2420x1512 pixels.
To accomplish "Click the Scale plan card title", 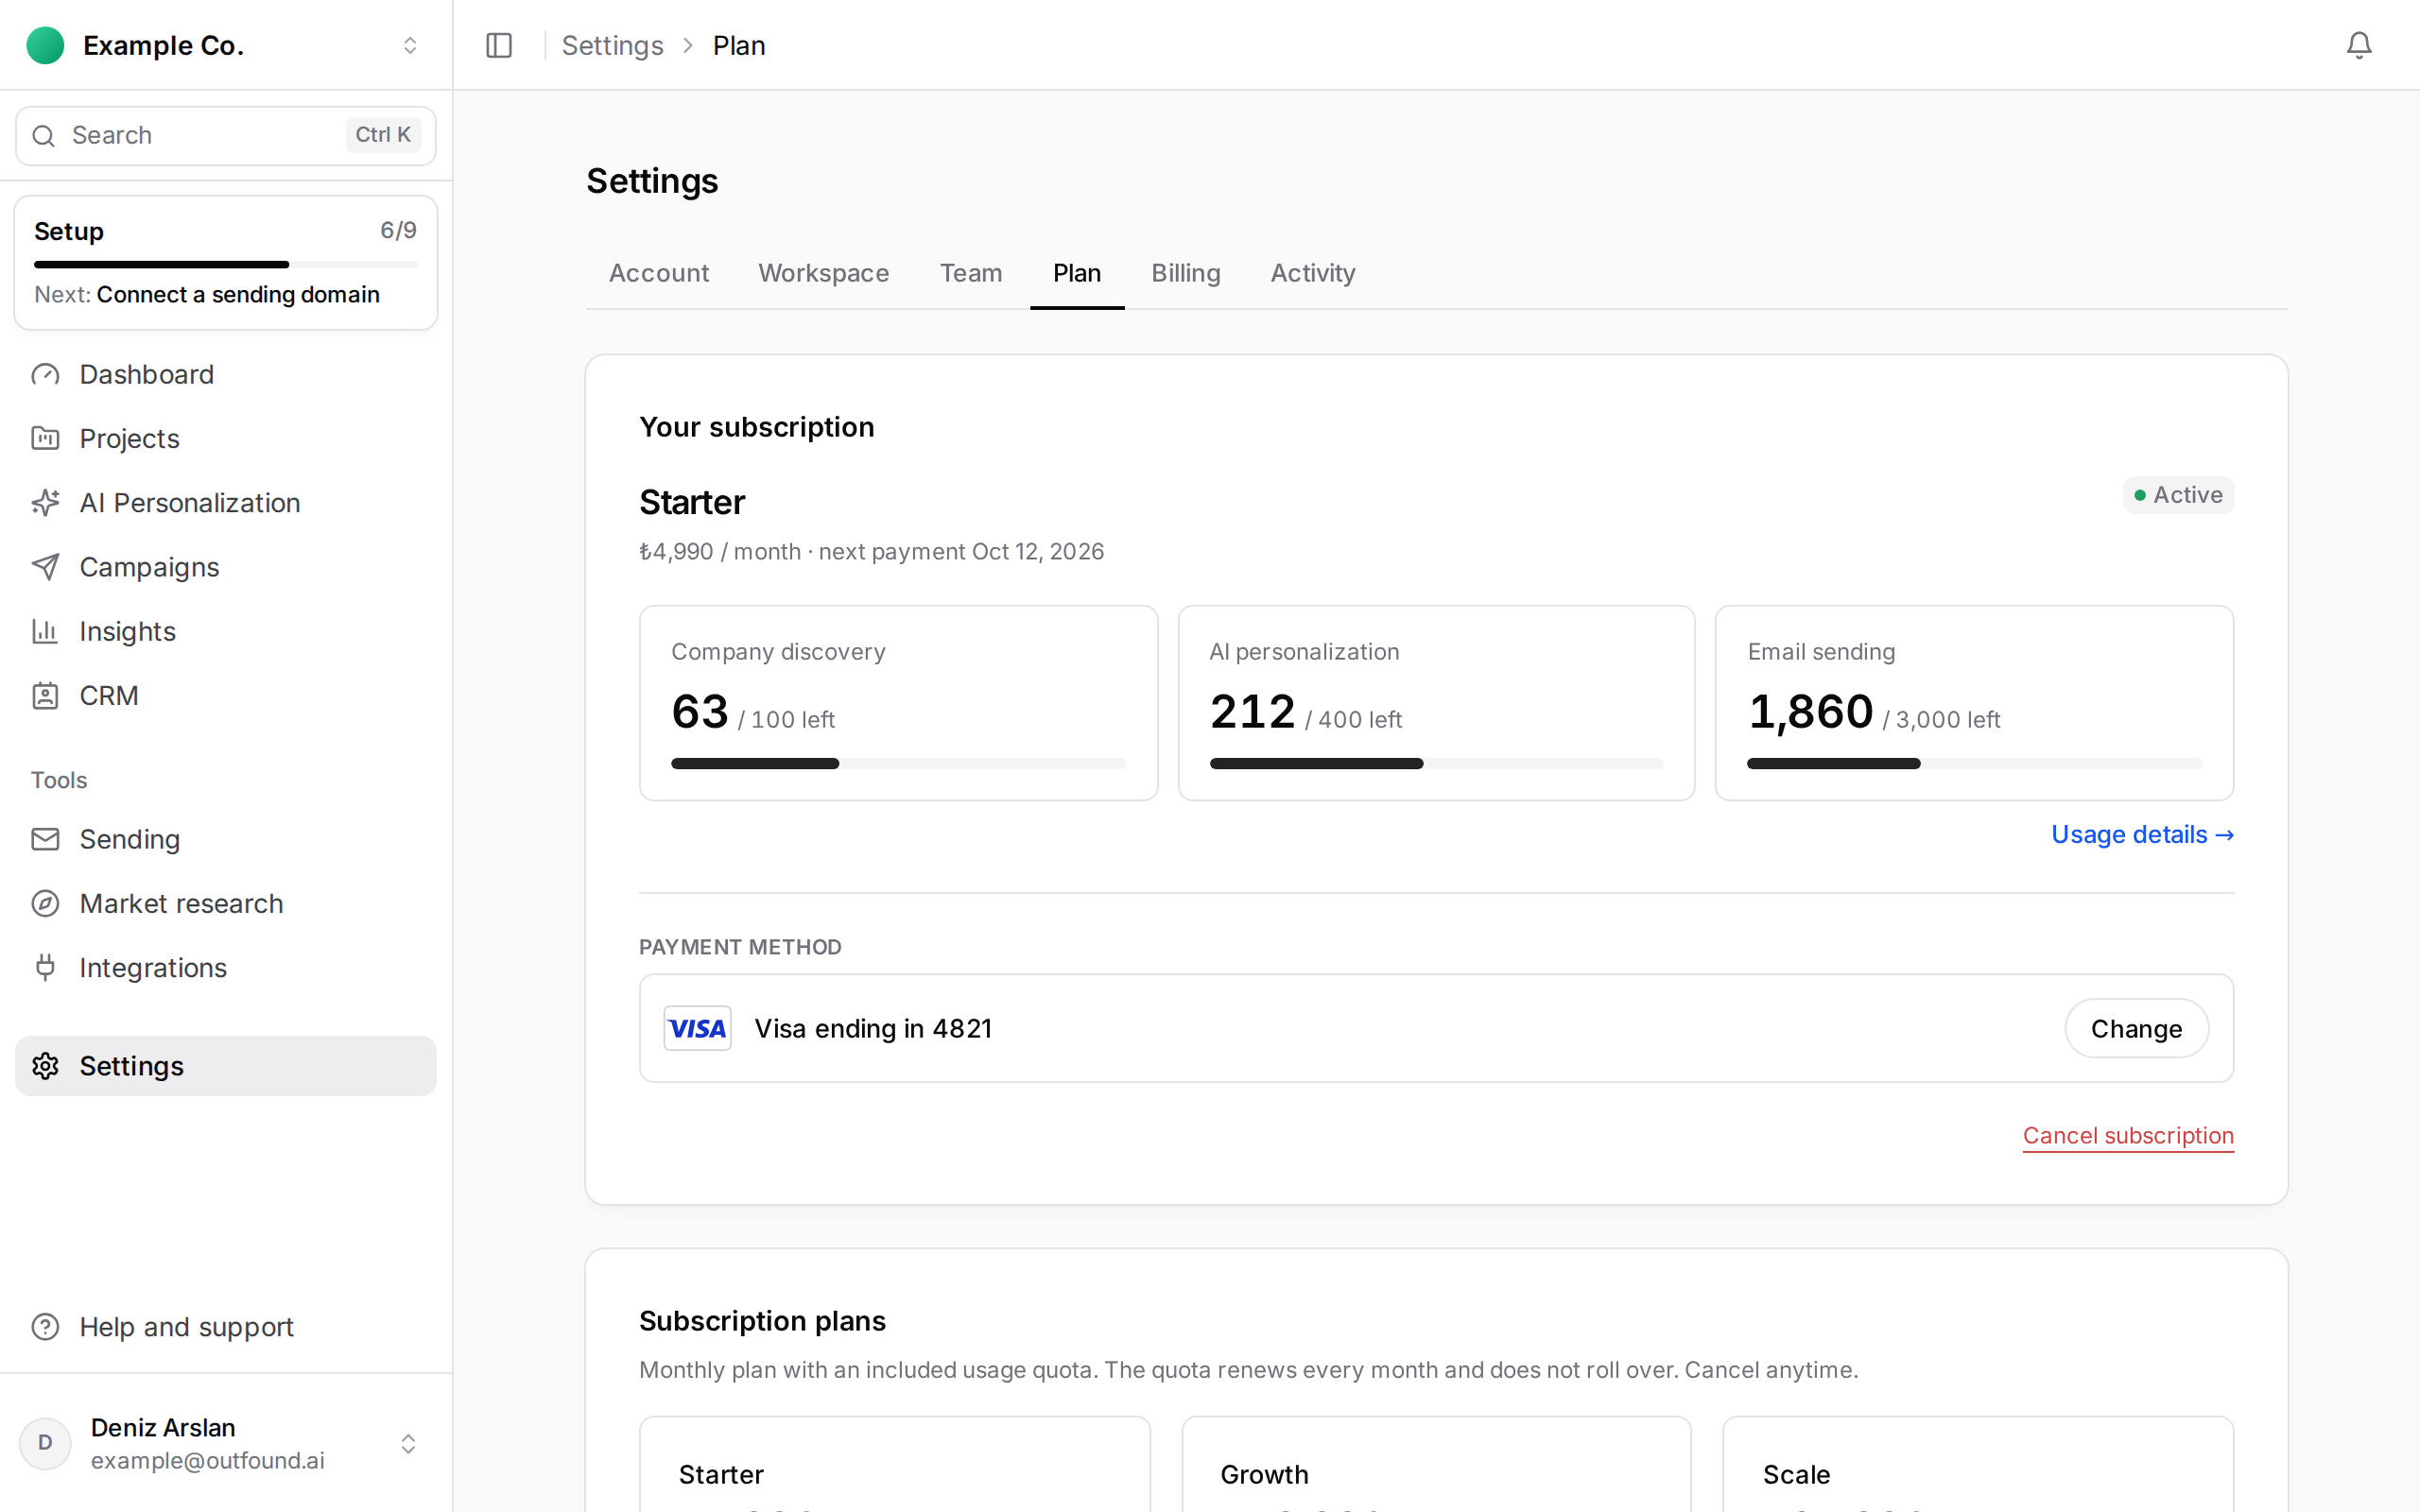I will [x=1796, y=1474].
